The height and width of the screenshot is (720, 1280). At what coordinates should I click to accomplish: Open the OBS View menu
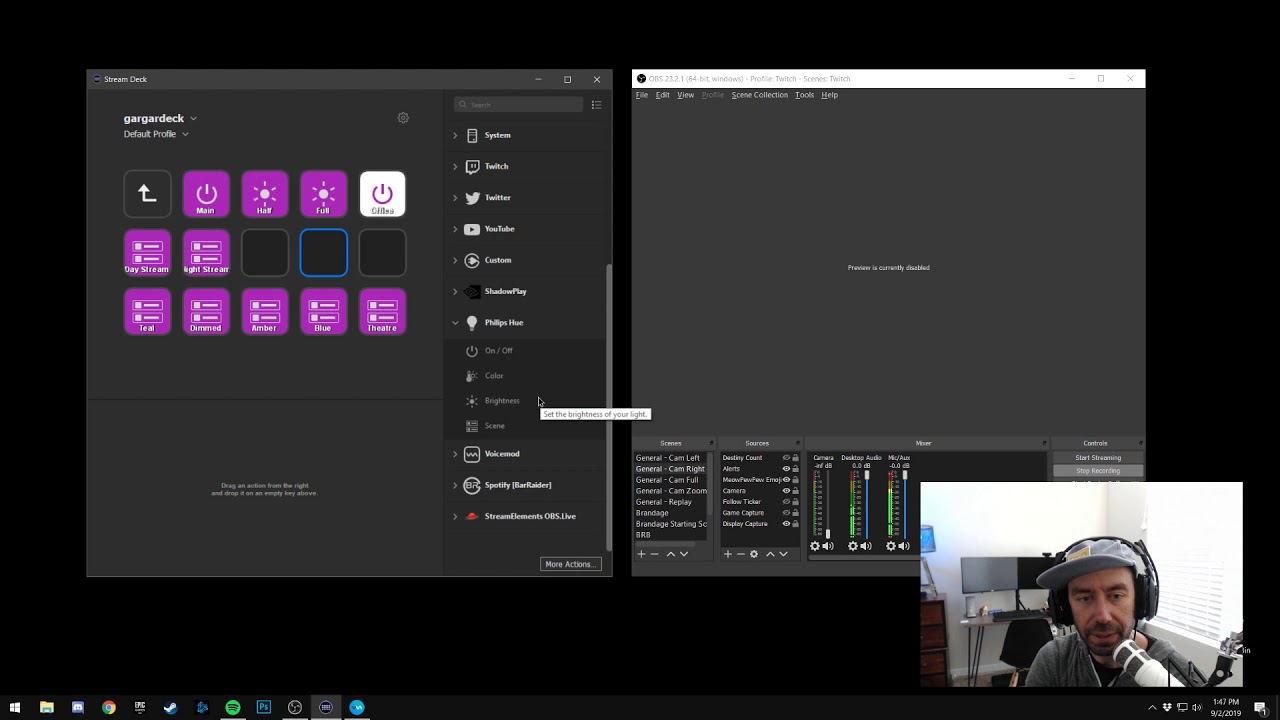(685, 95)
